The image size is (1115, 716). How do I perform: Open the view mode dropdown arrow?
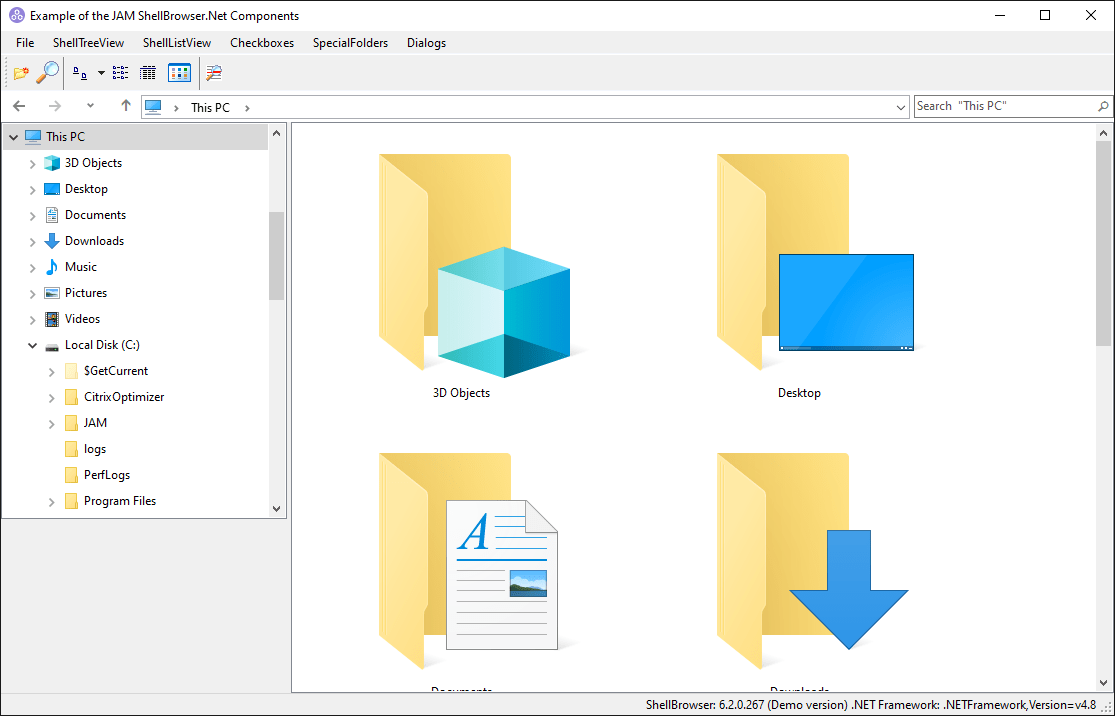coord(101,73)
